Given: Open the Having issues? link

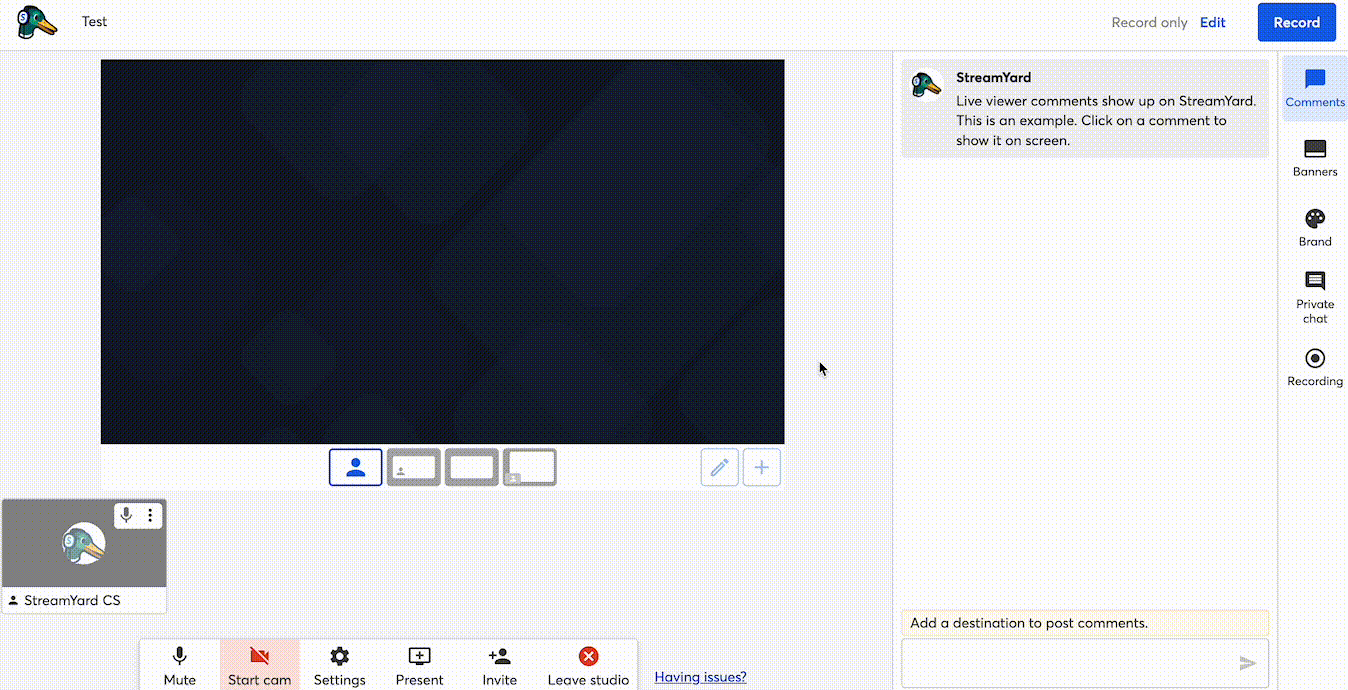Looking at the screenshot, I should [700, 677].
